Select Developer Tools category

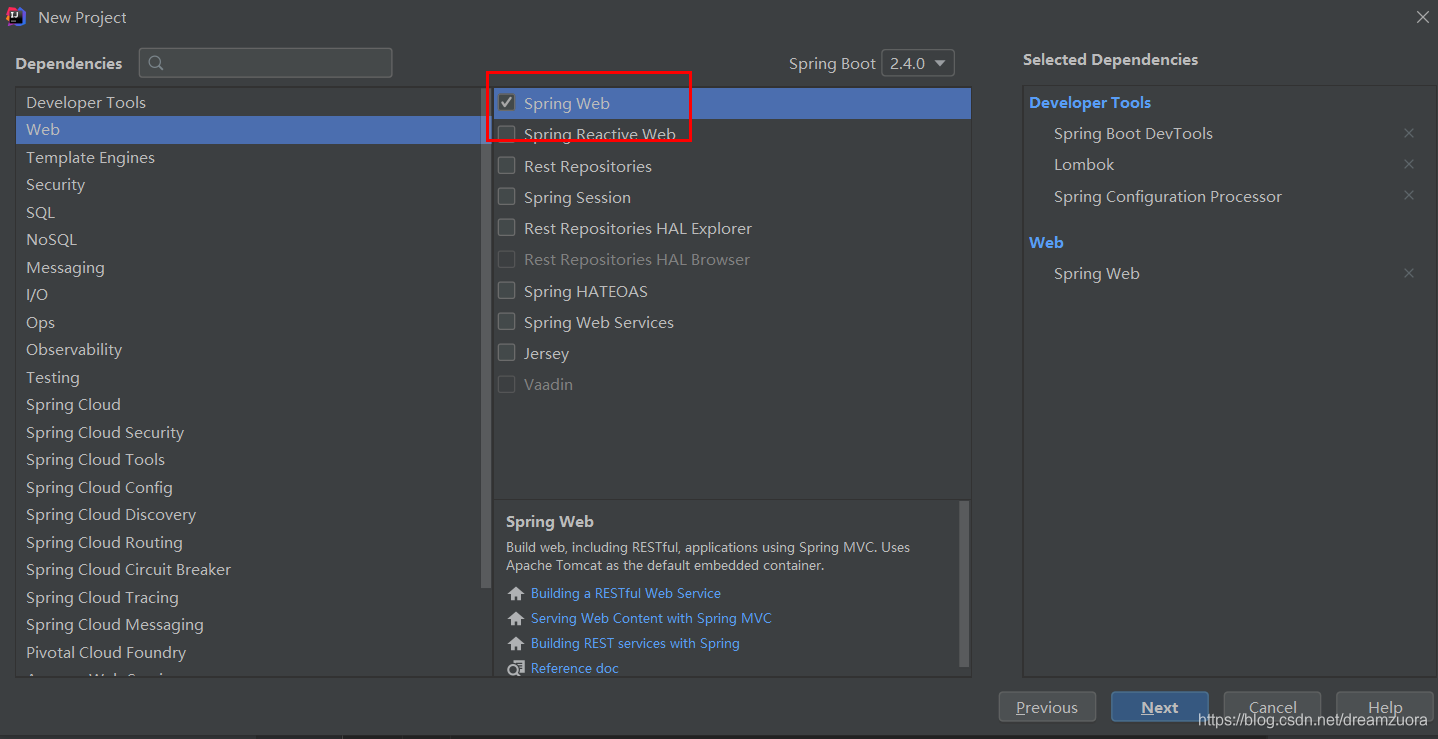[249, 102]
